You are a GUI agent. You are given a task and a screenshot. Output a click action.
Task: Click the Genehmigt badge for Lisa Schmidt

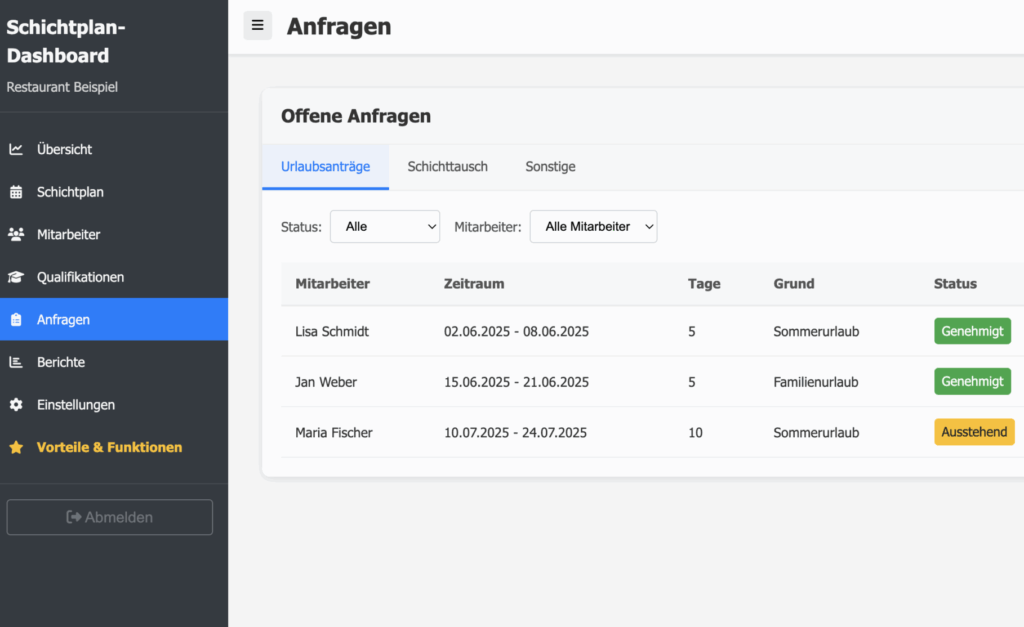(972, 331)
